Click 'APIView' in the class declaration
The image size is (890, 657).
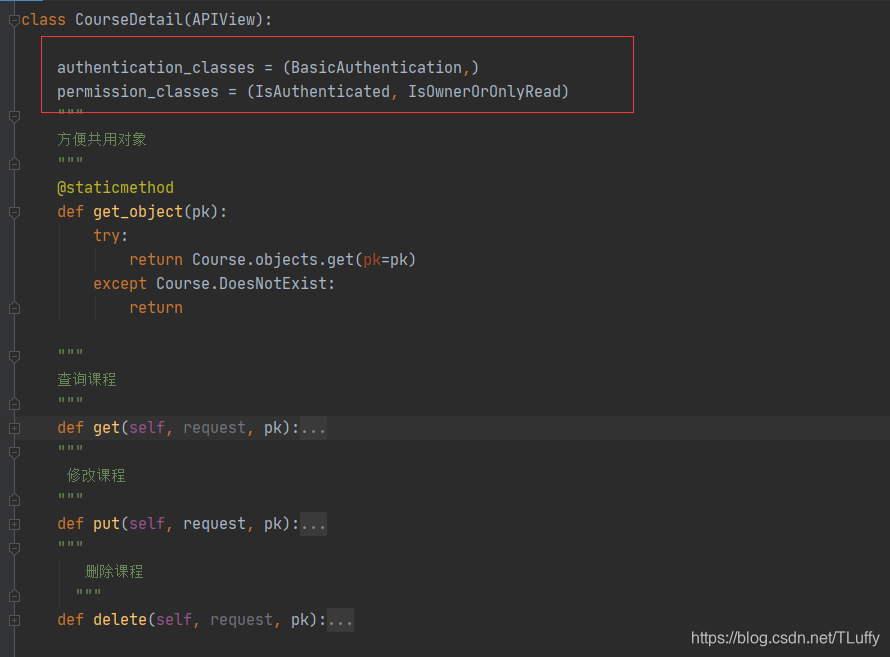tap(224, 20)
